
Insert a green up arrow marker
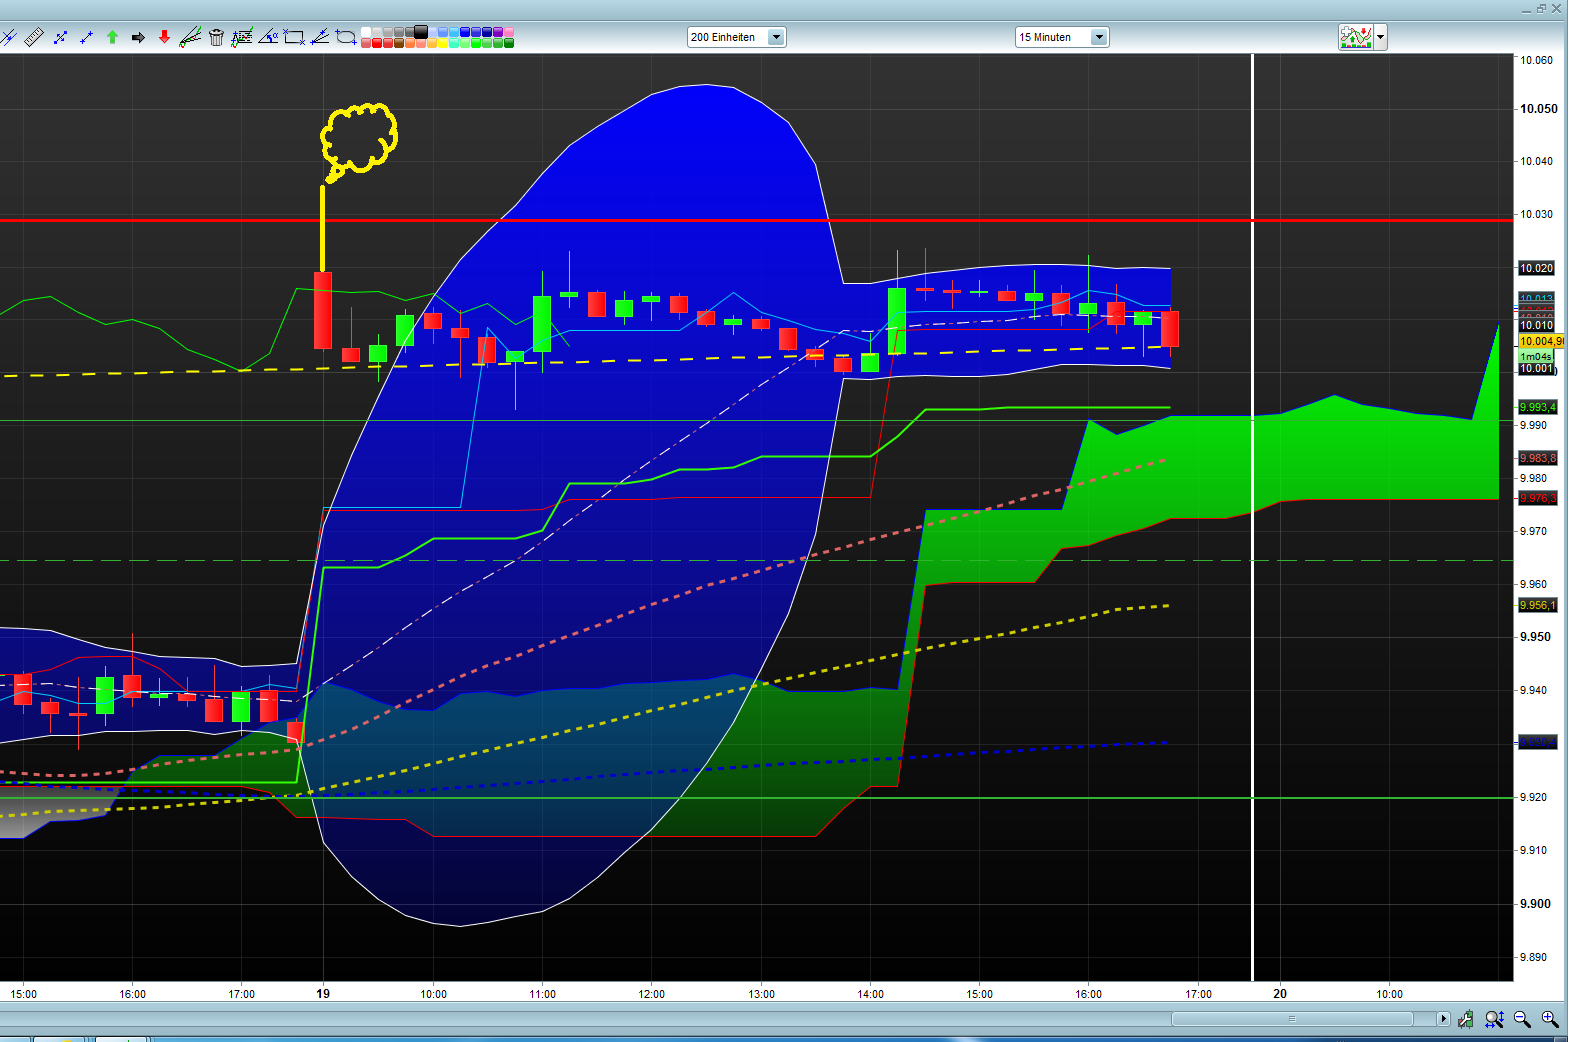[112, 37]
